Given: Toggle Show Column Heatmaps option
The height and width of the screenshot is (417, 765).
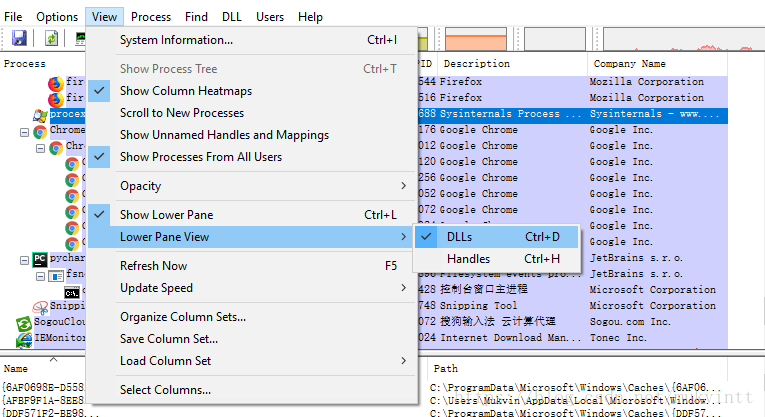Looking at the screenshot, I should click(252, 91).
